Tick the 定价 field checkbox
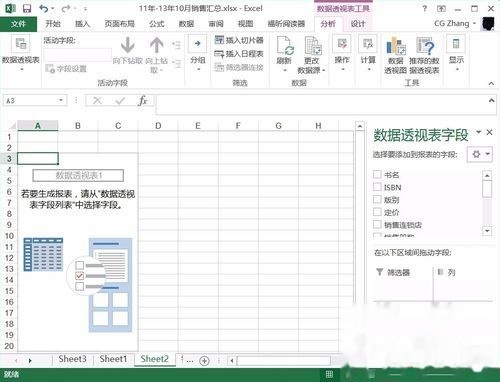The height and width of the screenshot is (382, 500). tap(377, 212)
